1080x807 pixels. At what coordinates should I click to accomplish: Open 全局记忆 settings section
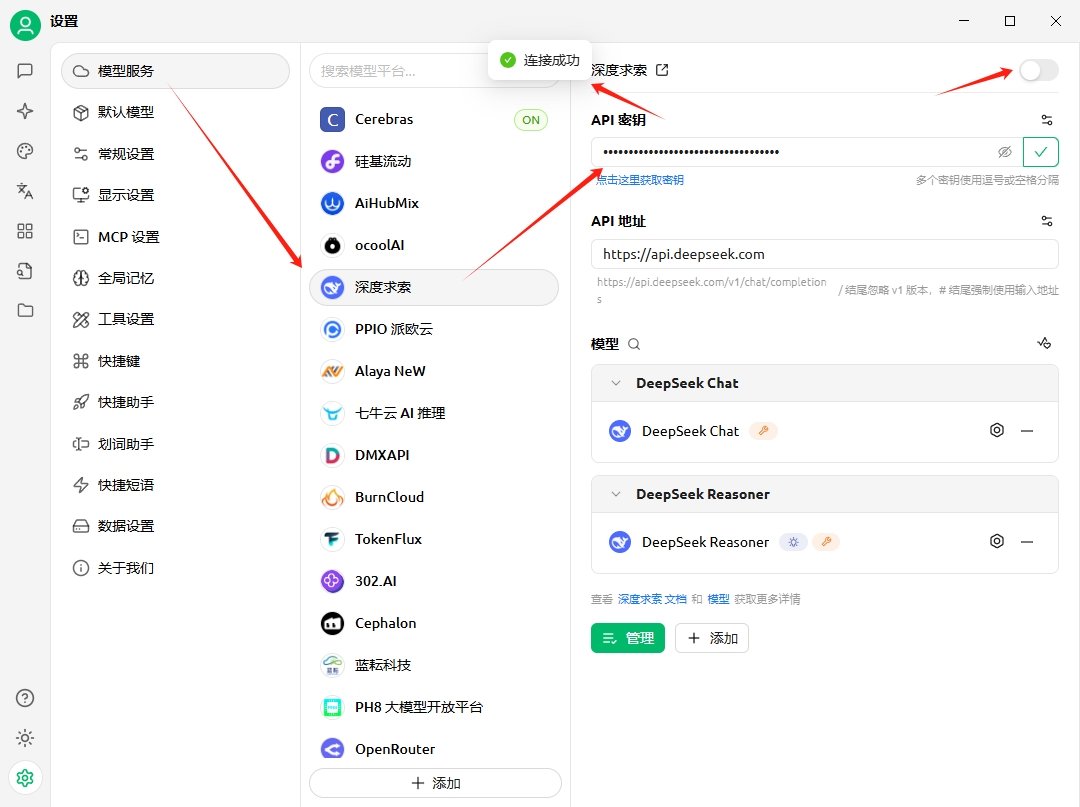[x=176, y=278]
